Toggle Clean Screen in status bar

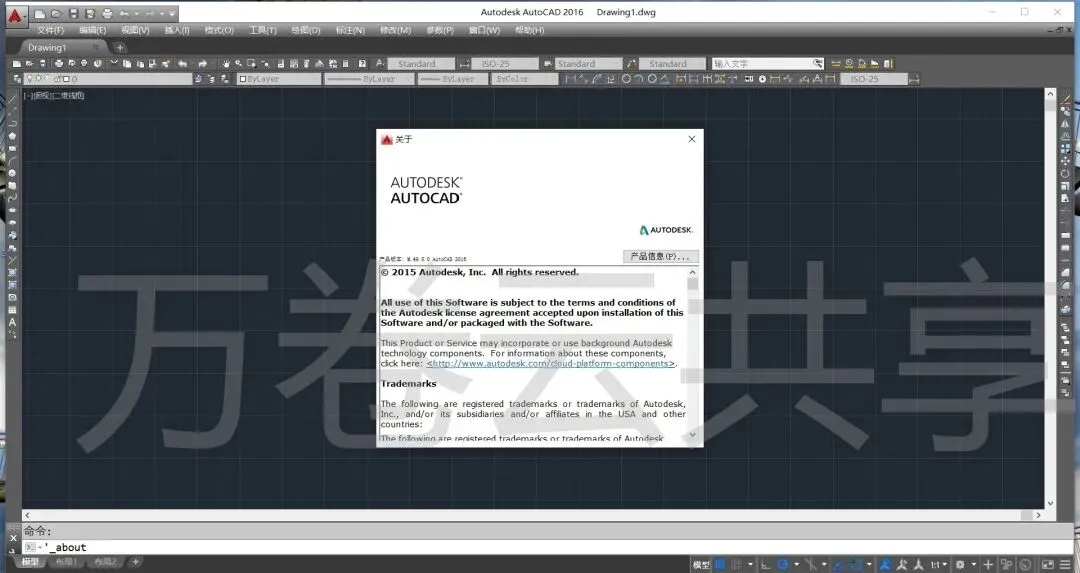tap(1047, 565)
